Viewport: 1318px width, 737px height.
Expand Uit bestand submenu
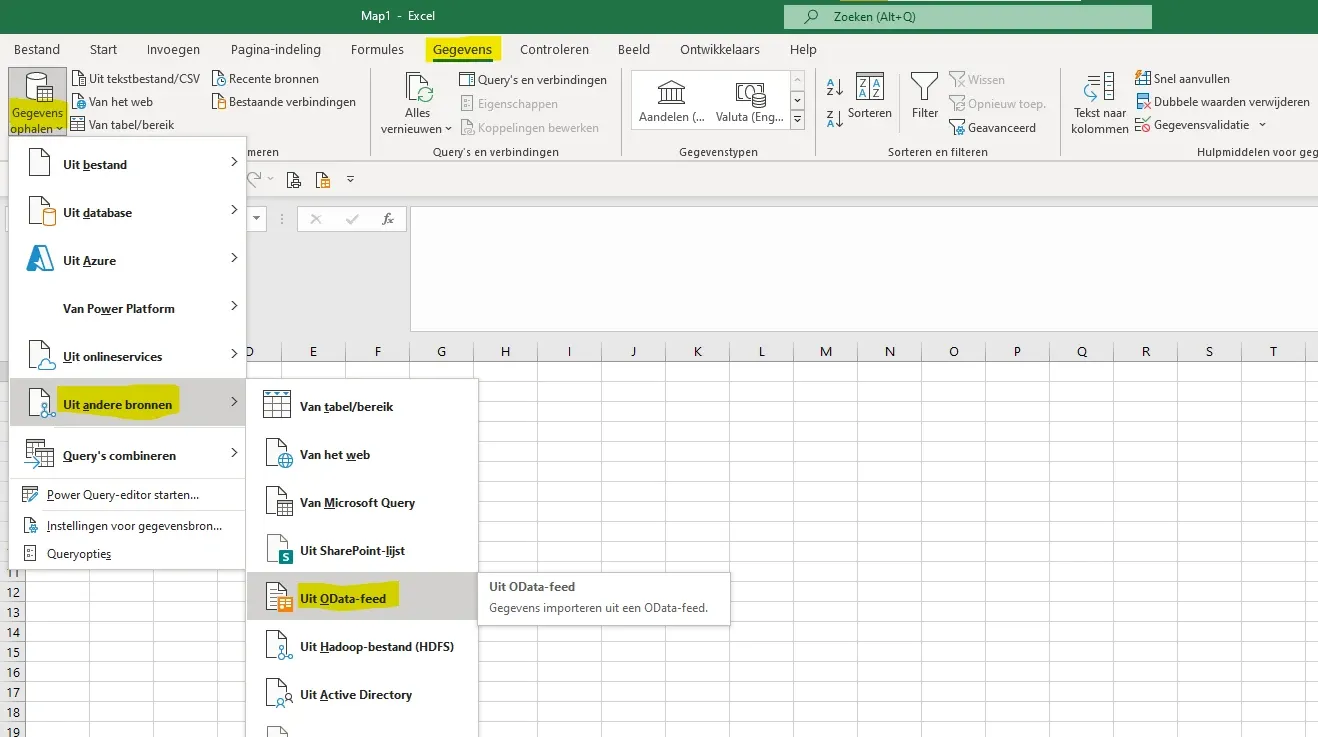pyautogui.click(x=127, y=164)
